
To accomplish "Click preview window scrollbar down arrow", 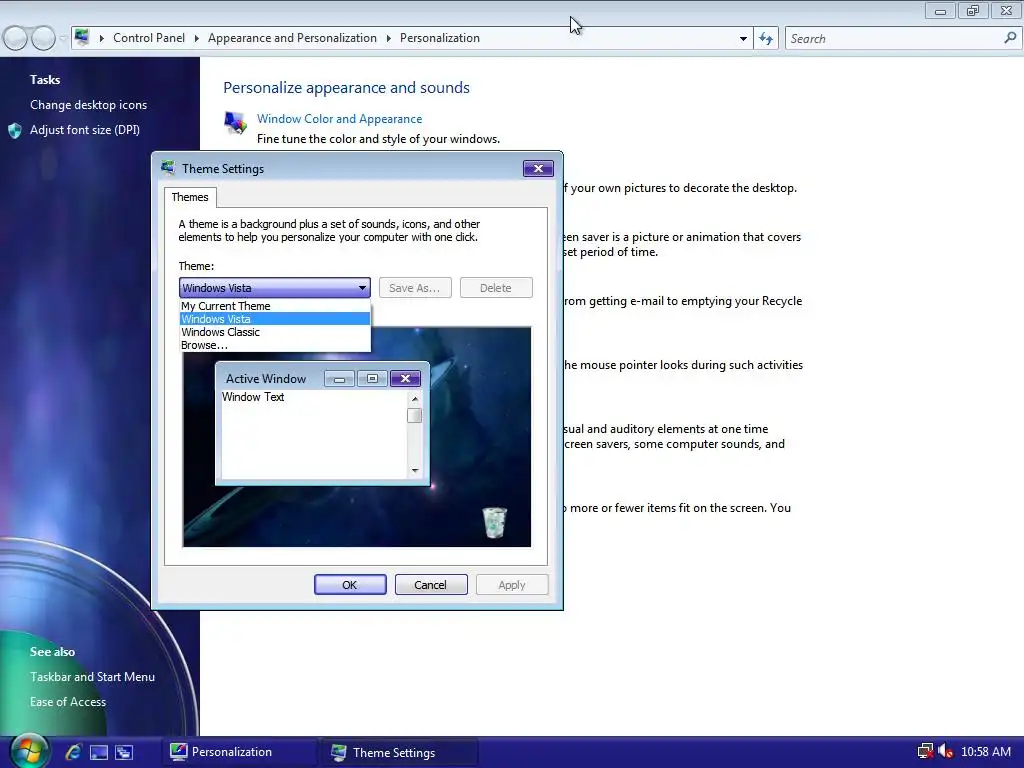I will 415,470.
